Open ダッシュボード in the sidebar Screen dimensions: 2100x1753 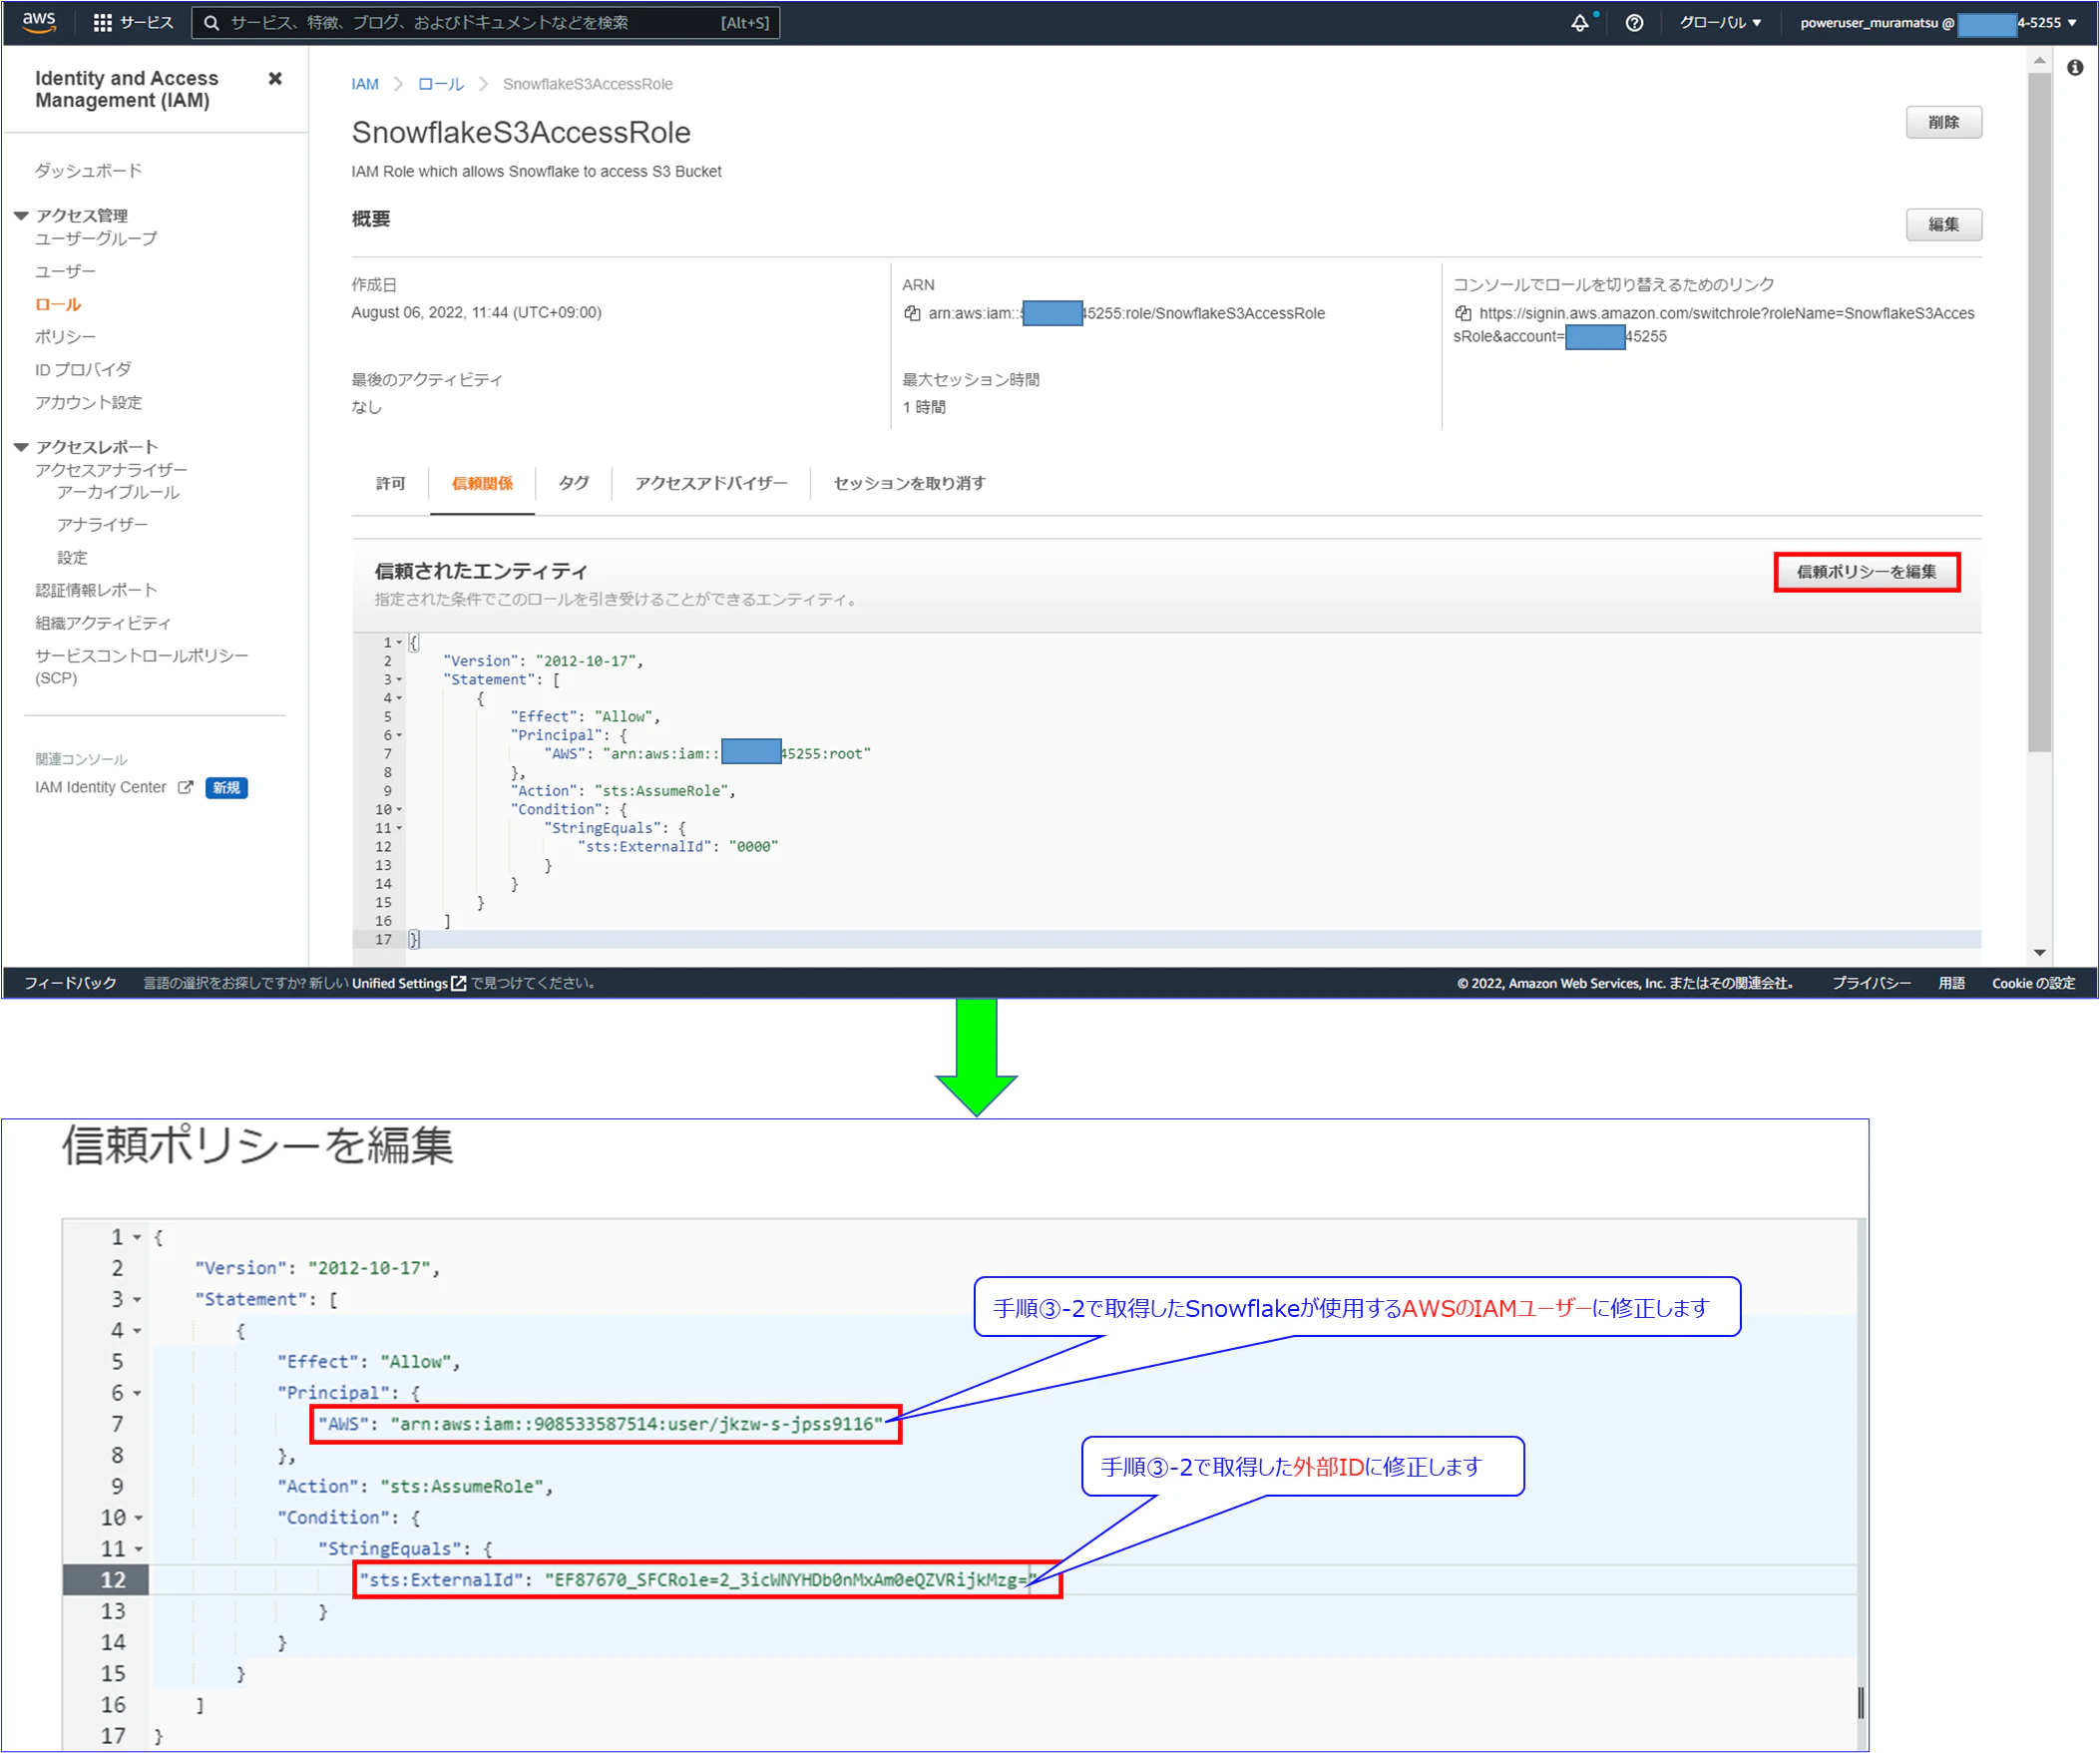point(88,171)
